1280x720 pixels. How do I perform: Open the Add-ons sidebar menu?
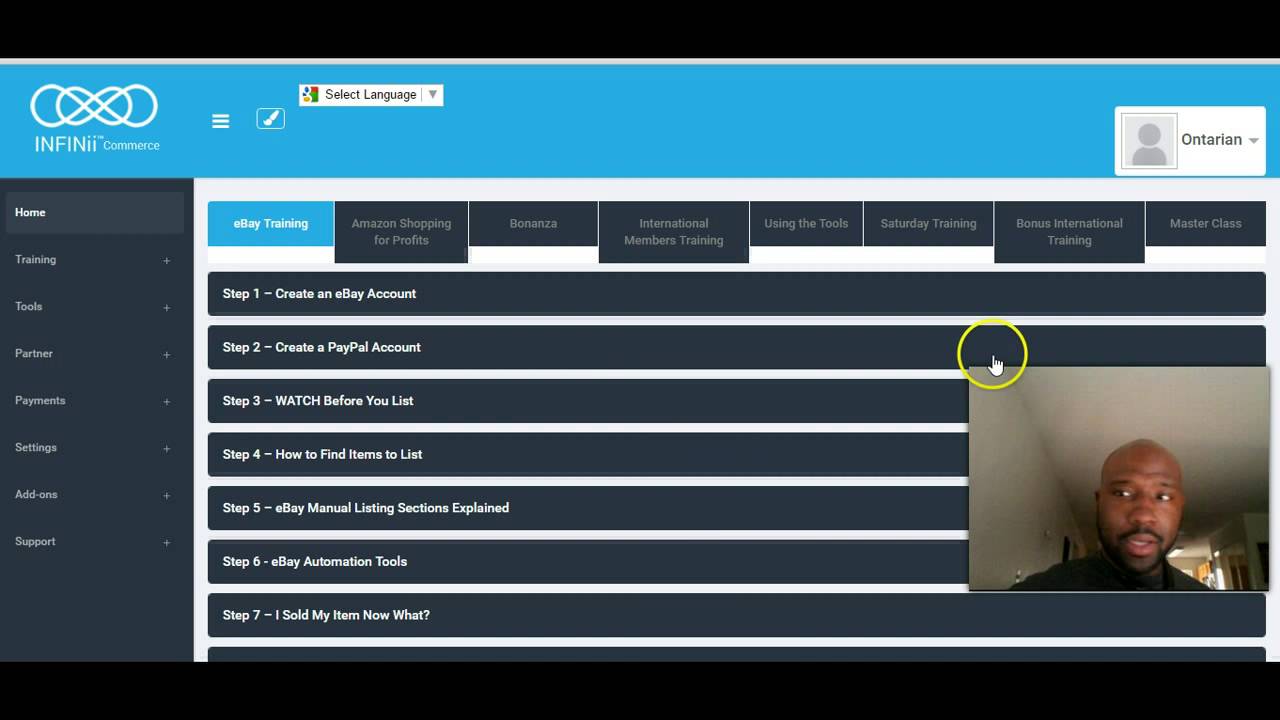36,494
